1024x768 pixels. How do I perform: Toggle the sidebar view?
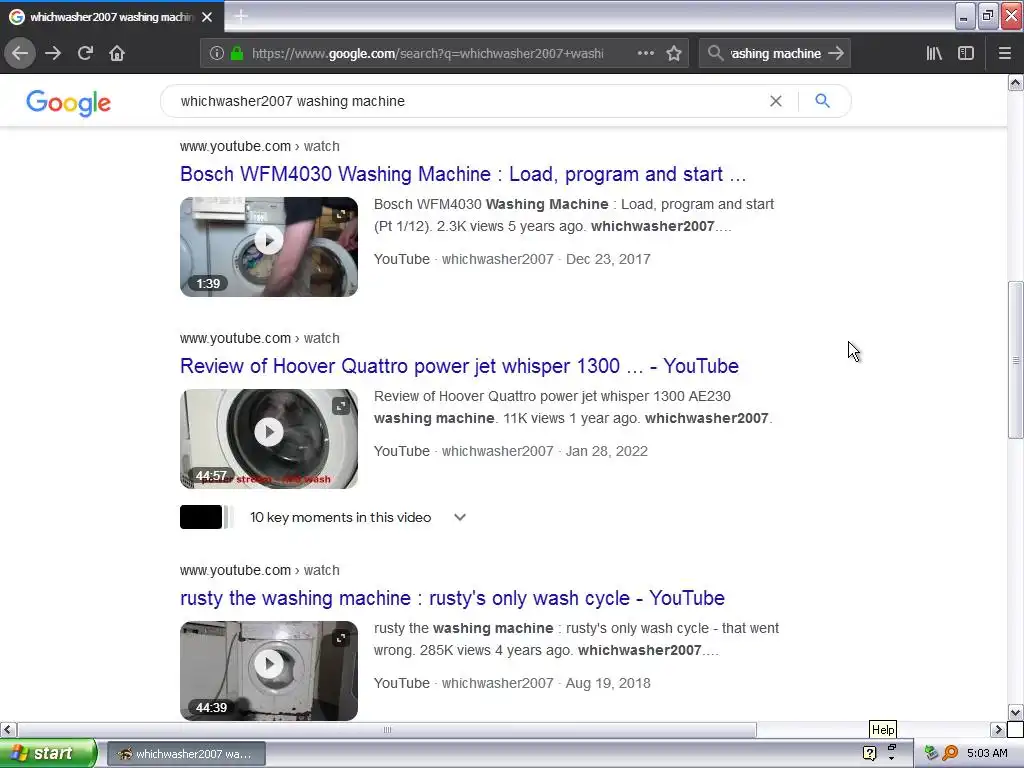[966, 53]
